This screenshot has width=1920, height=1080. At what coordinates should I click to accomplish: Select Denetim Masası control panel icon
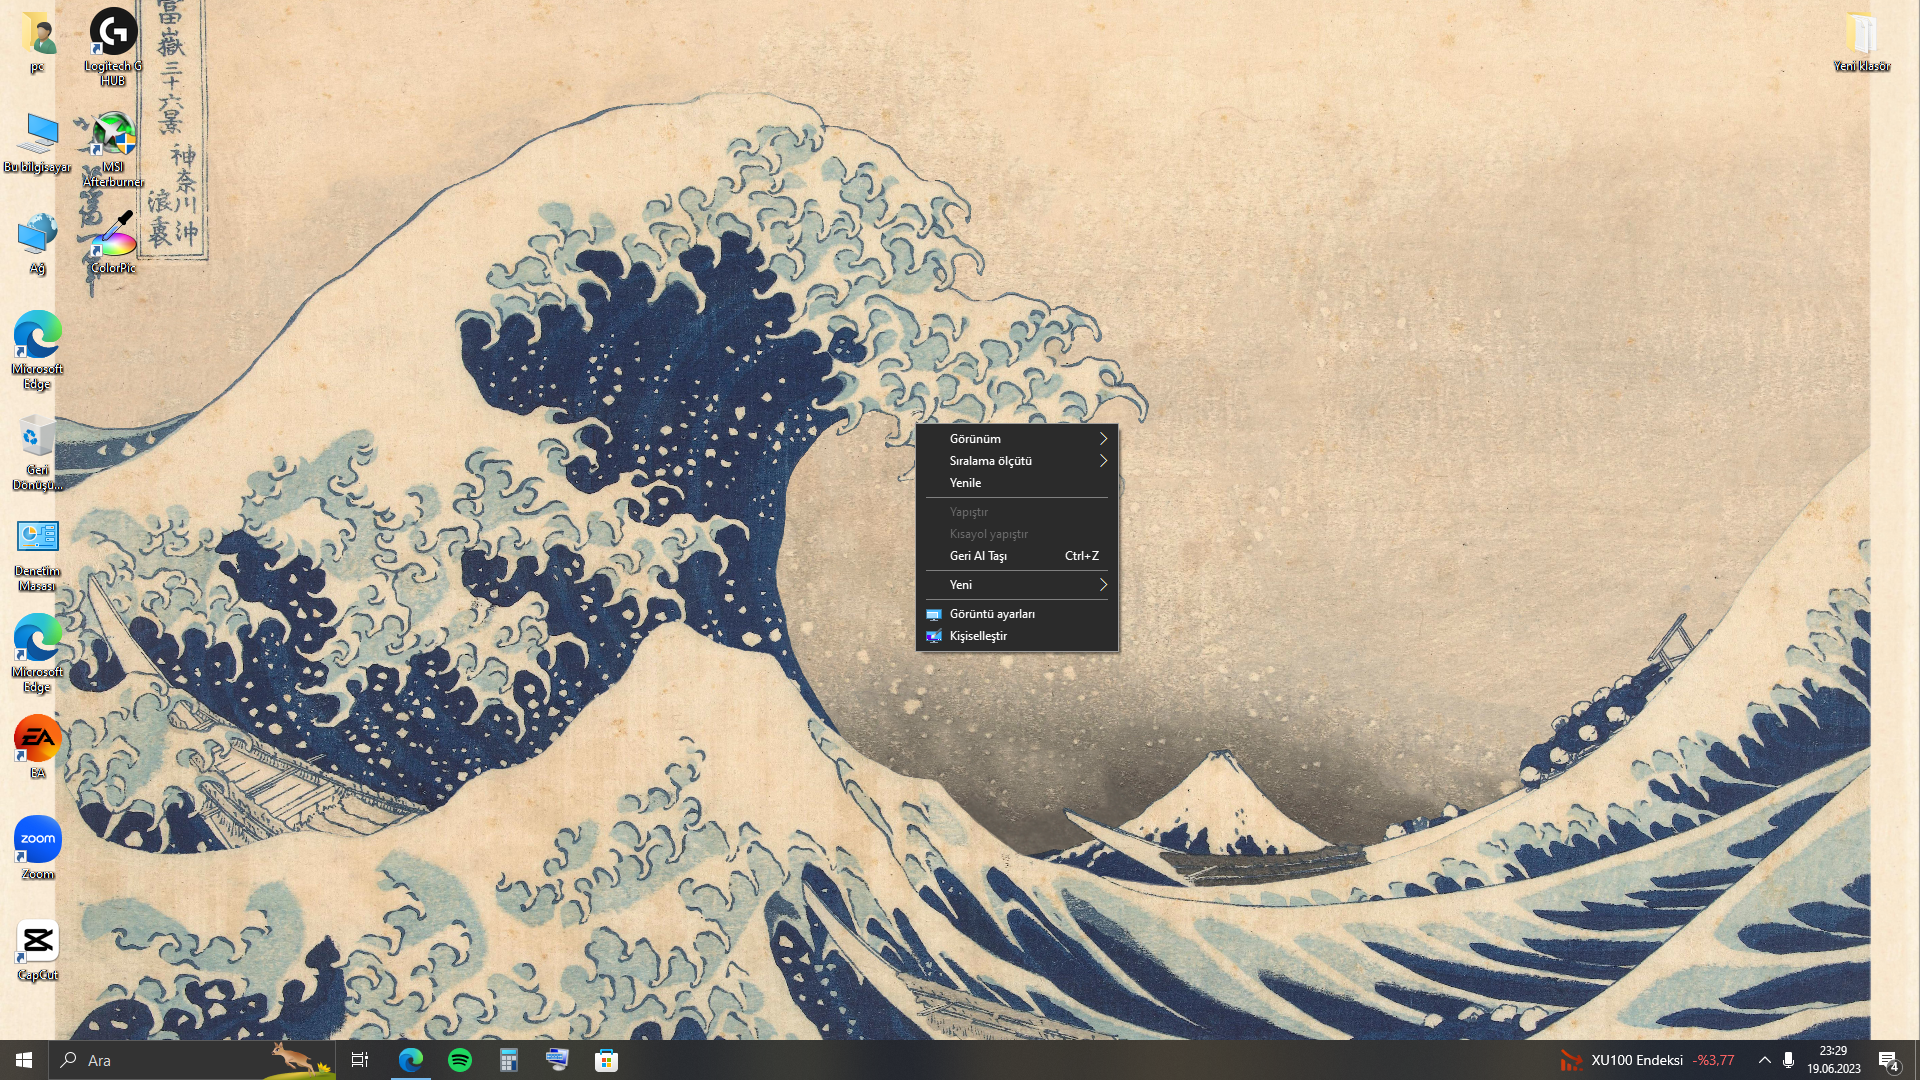point(37,554)
